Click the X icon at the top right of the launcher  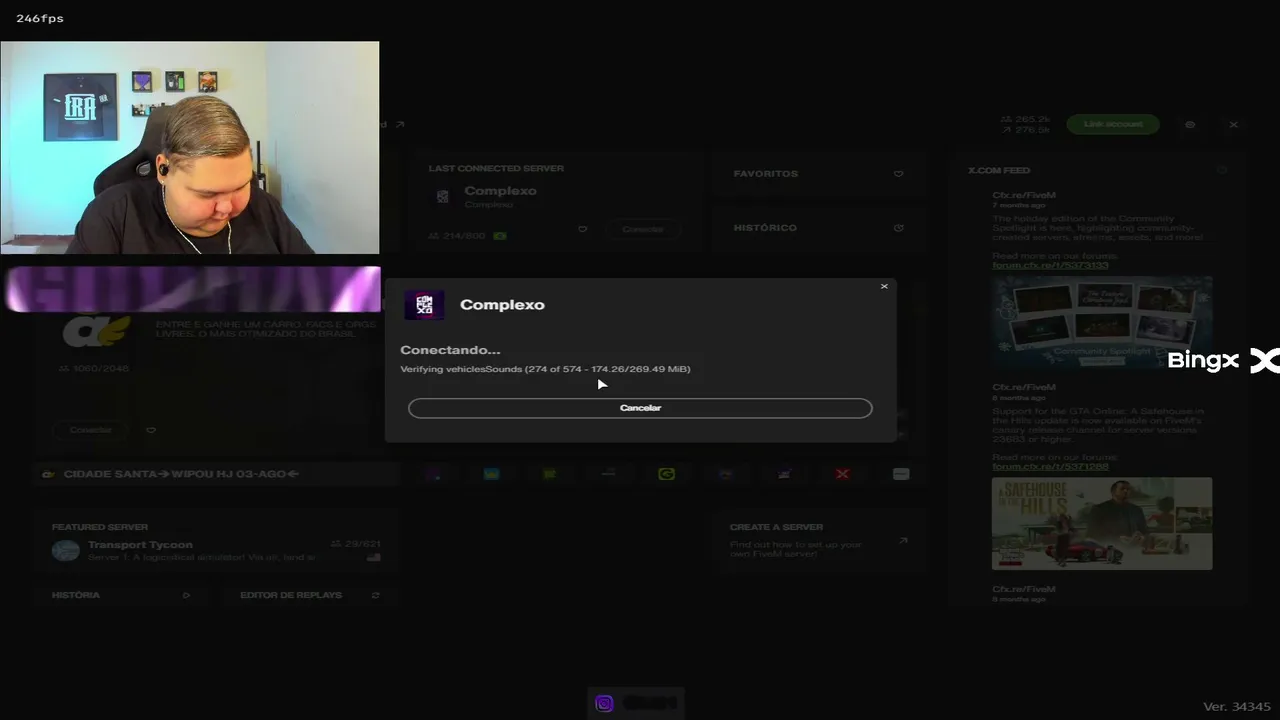pyautogui.click(x=1234, y=125)
